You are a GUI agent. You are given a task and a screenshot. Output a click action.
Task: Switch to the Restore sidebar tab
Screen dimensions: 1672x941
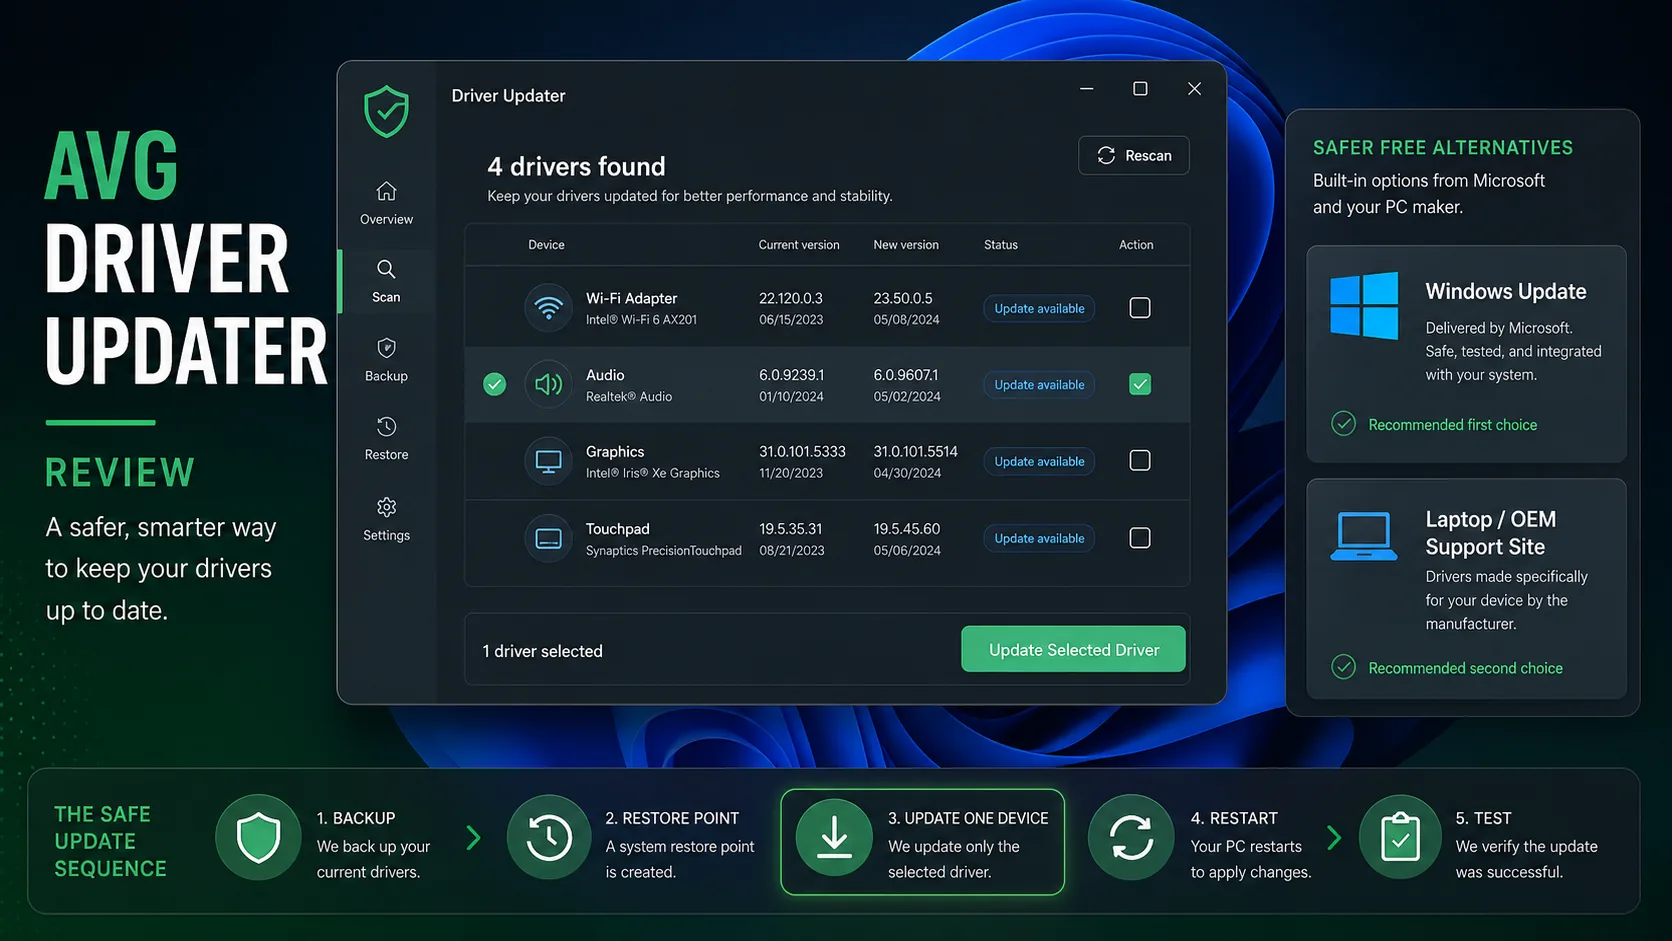pyautogui.click(x=386, y=439)
